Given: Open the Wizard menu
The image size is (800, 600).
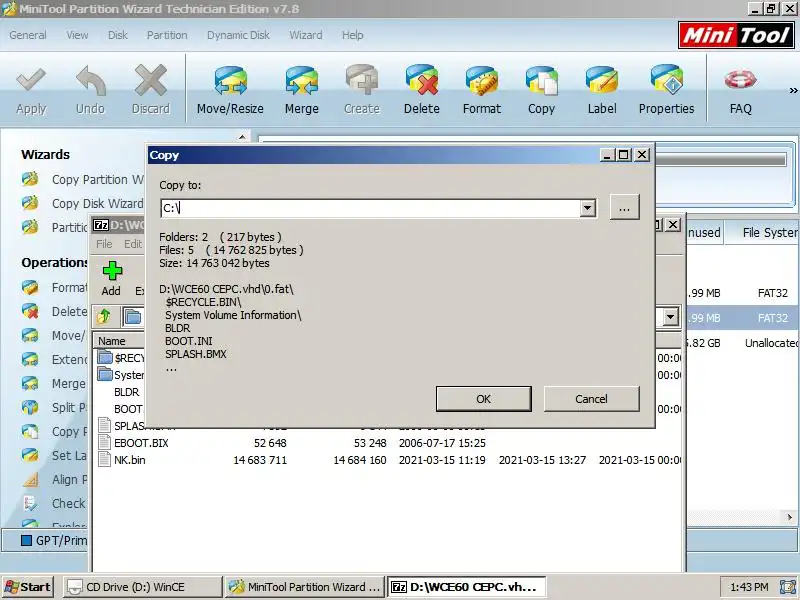Looking at the screenshot, I should [306, 35].
